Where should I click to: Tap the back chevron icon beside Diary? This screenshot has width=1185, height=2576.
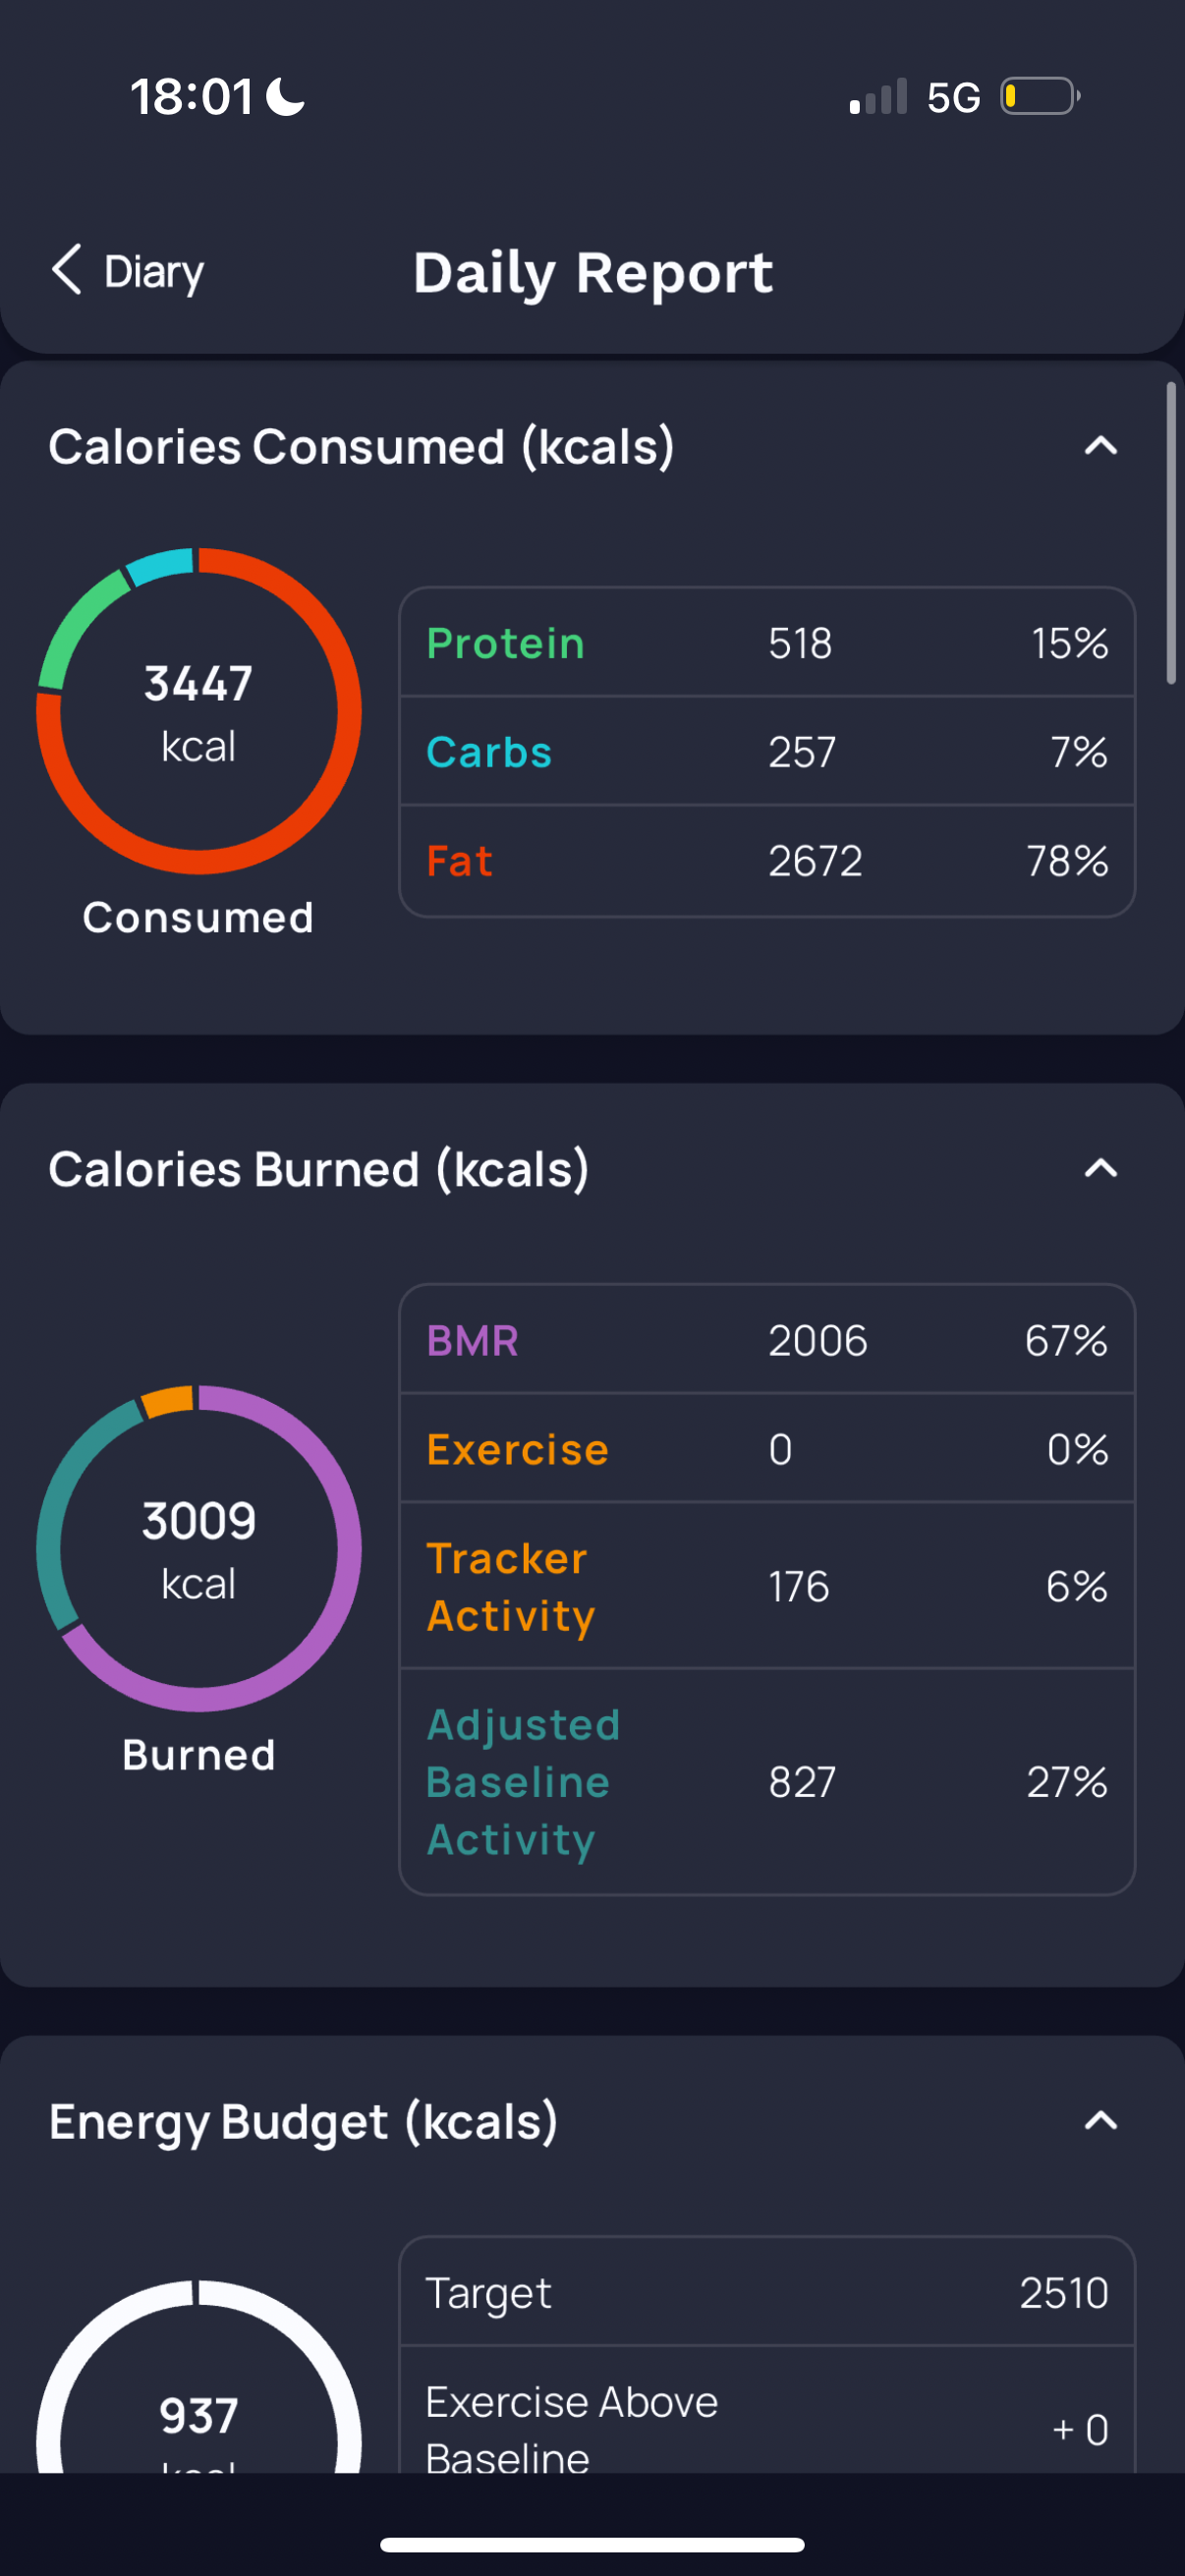click(x=66, y=270)
